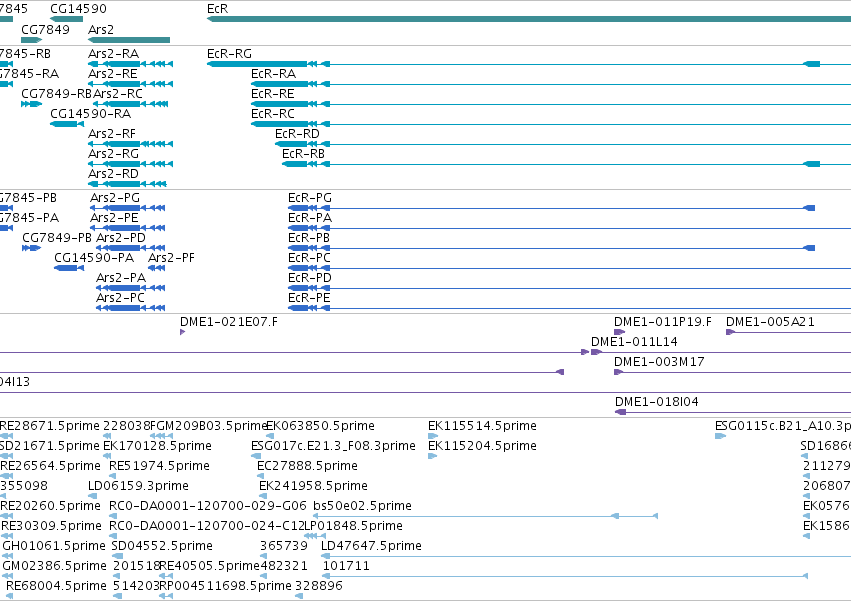The height and width of the screenshot is (601, 851).
Task: Click the Ars2-PF protein label
Action: click(x=172, y=258)
